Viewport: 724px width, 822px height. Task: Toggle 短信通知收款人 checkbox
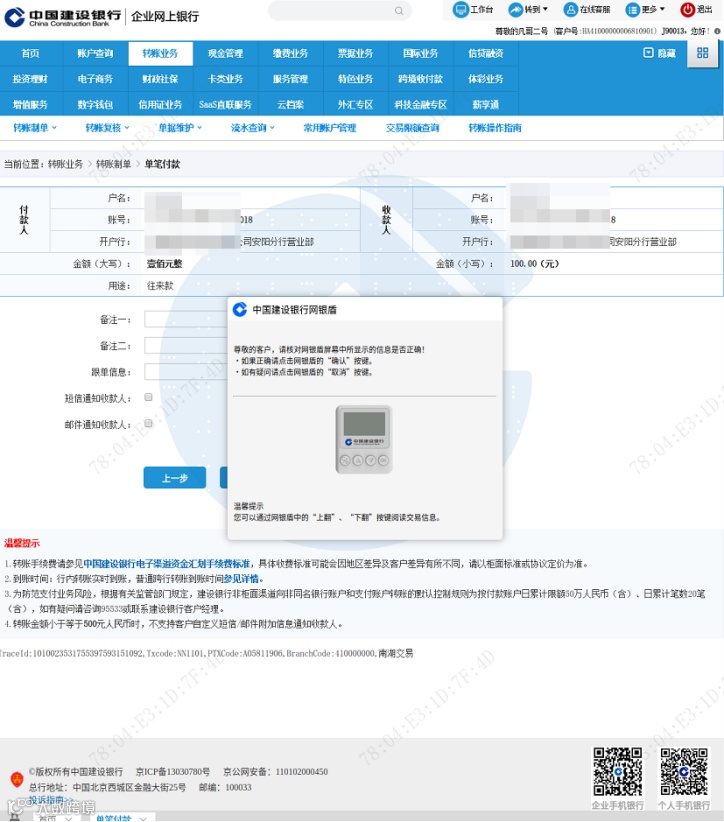click(x=148, y=397)
